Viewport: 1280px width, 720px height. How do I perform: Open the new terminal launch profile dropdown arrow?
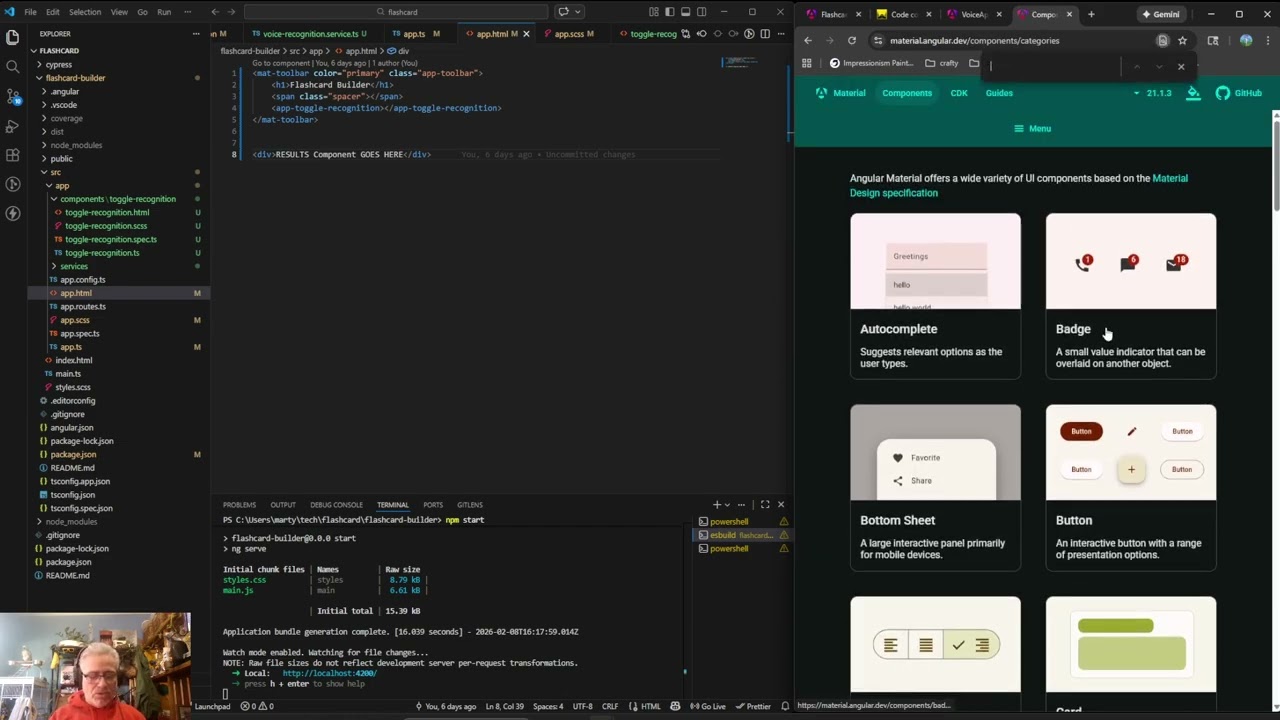coord(727,505)
